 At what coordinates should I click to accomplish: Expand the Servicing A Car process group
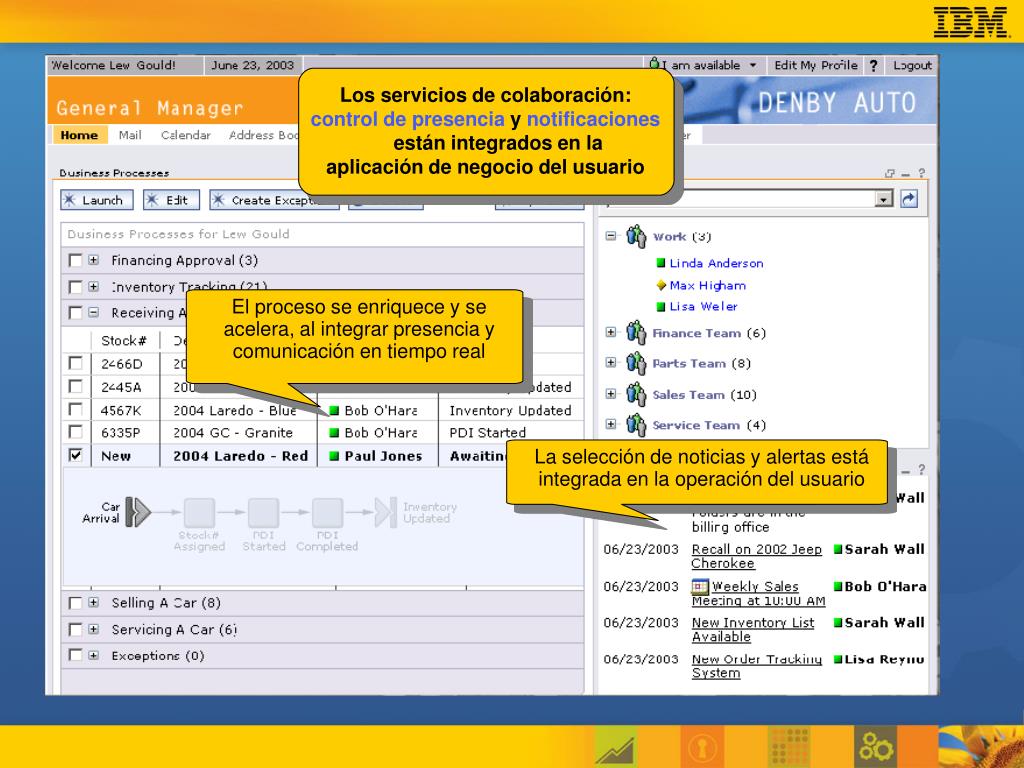pos(94,629)
